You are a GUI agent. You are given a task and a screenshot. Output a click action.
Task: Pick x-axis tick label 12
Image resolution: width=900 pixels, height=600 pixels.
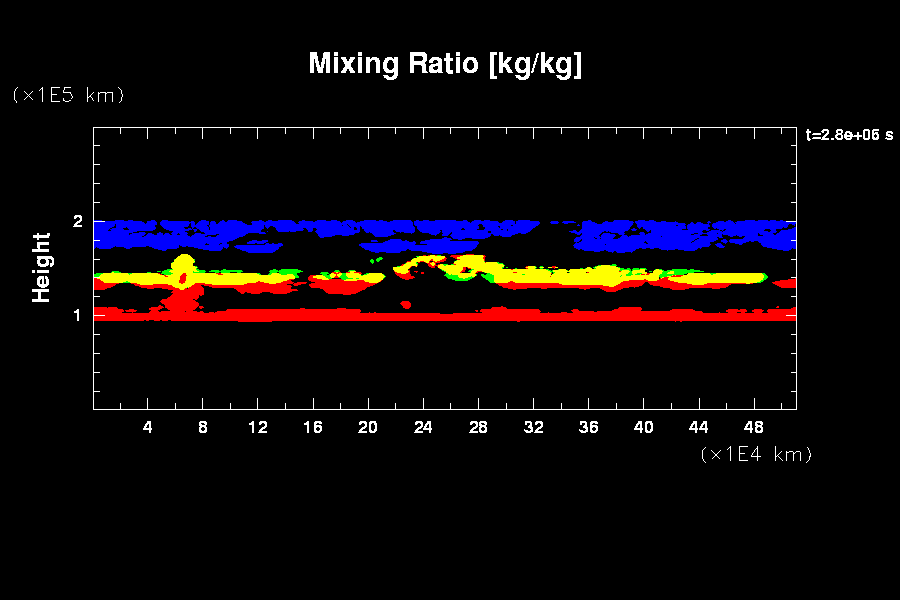coord(258,427)
